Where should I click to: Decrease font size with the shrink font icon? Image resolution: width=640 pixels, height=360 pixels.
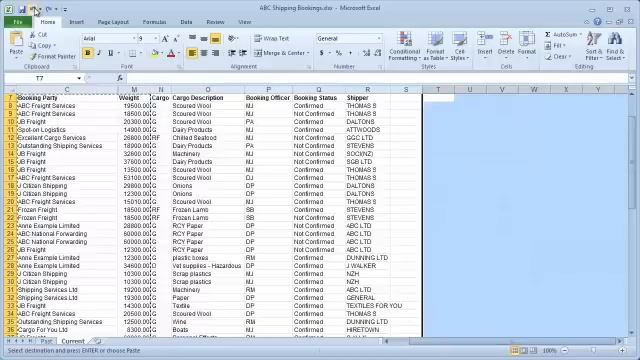click(x=176, y=39)
